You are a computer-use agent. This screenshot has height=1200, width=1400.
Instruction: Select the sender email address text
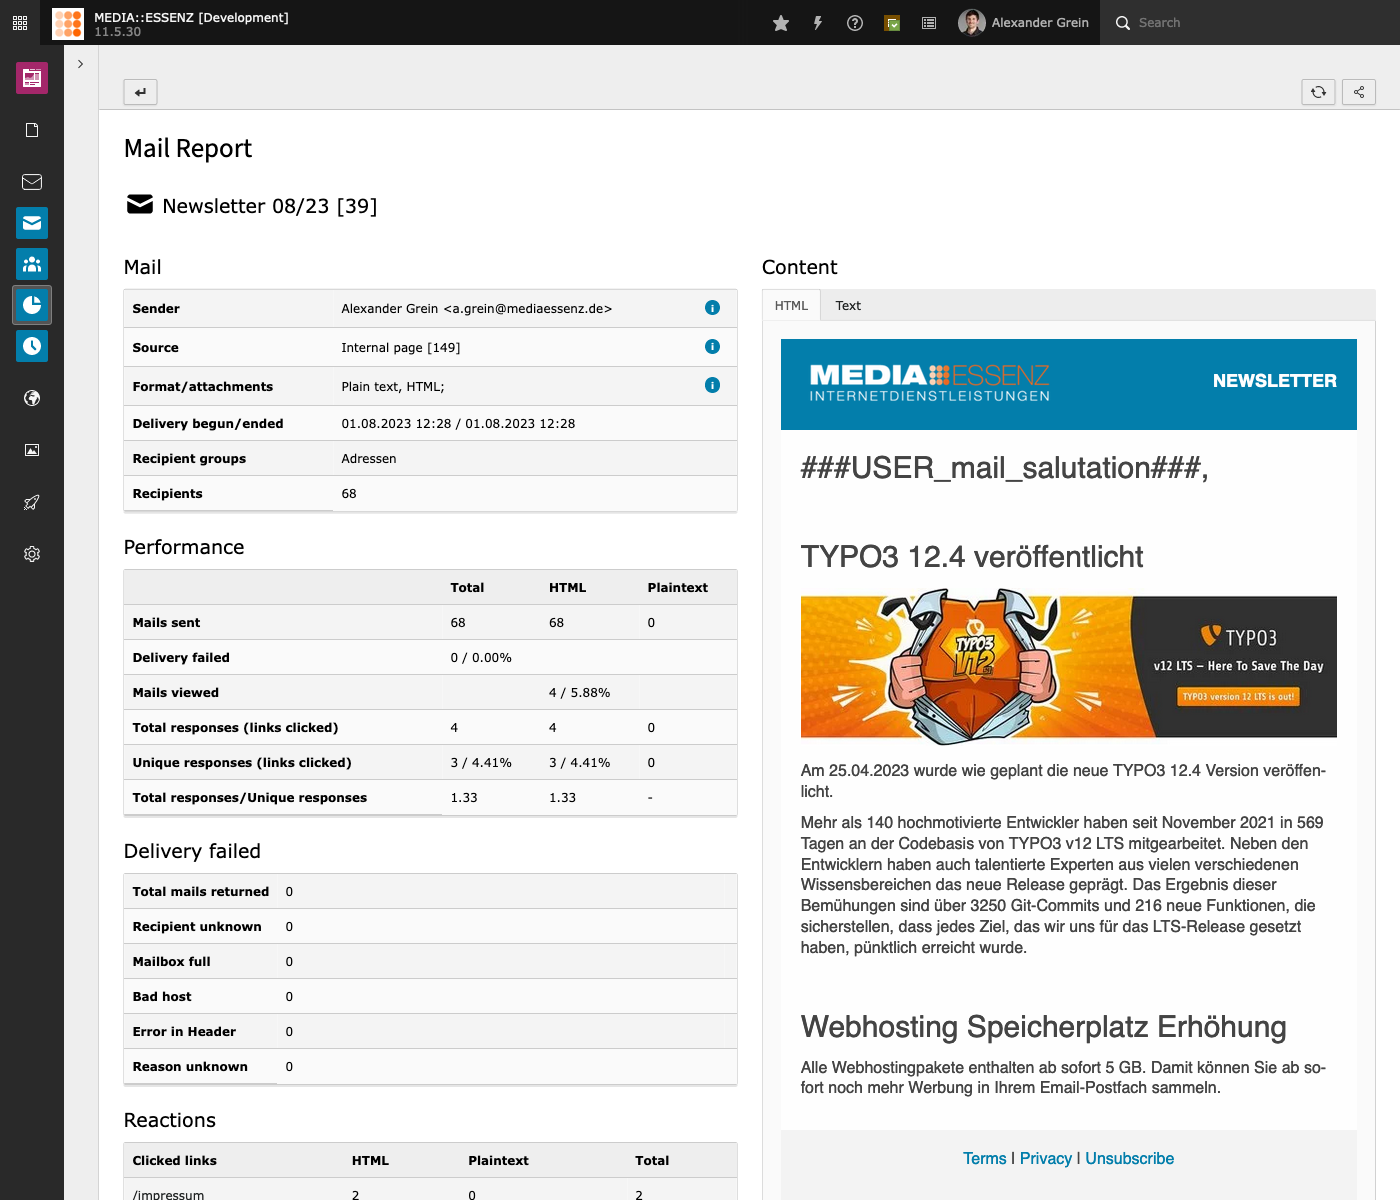[x=528, y=309]
